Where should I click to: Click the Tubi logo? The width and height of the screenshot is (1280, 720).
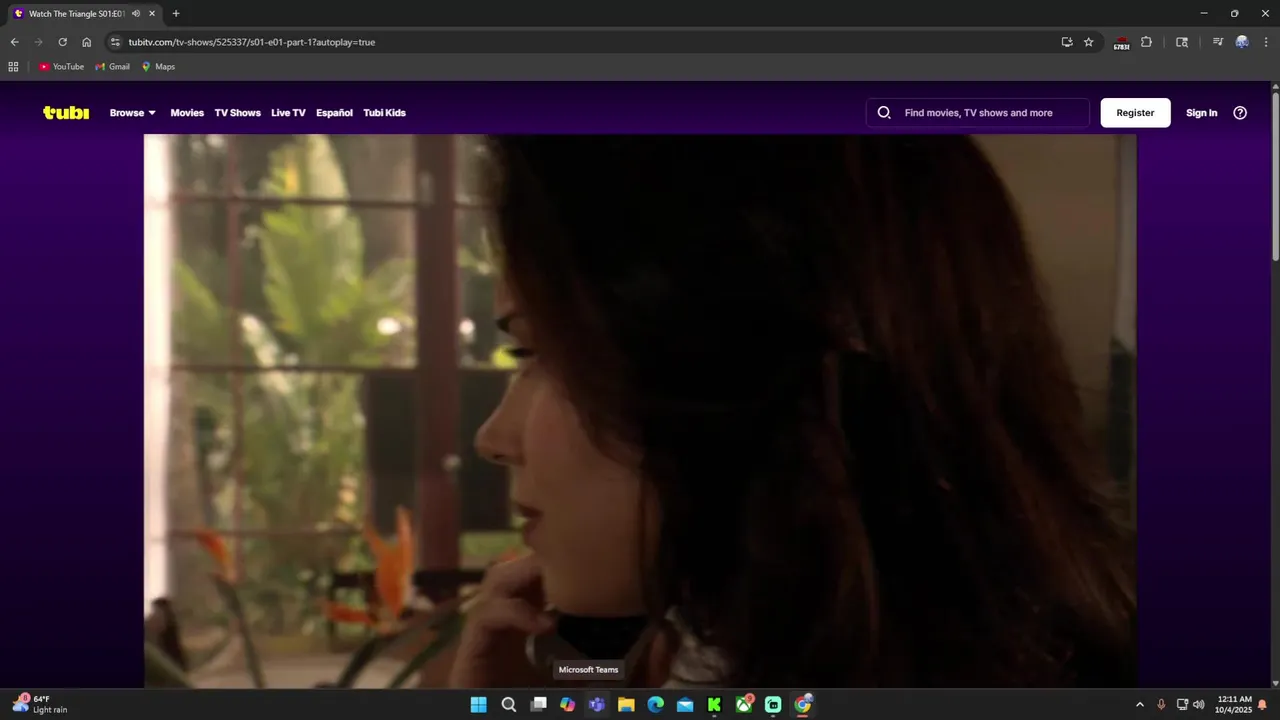coord(66,113)
